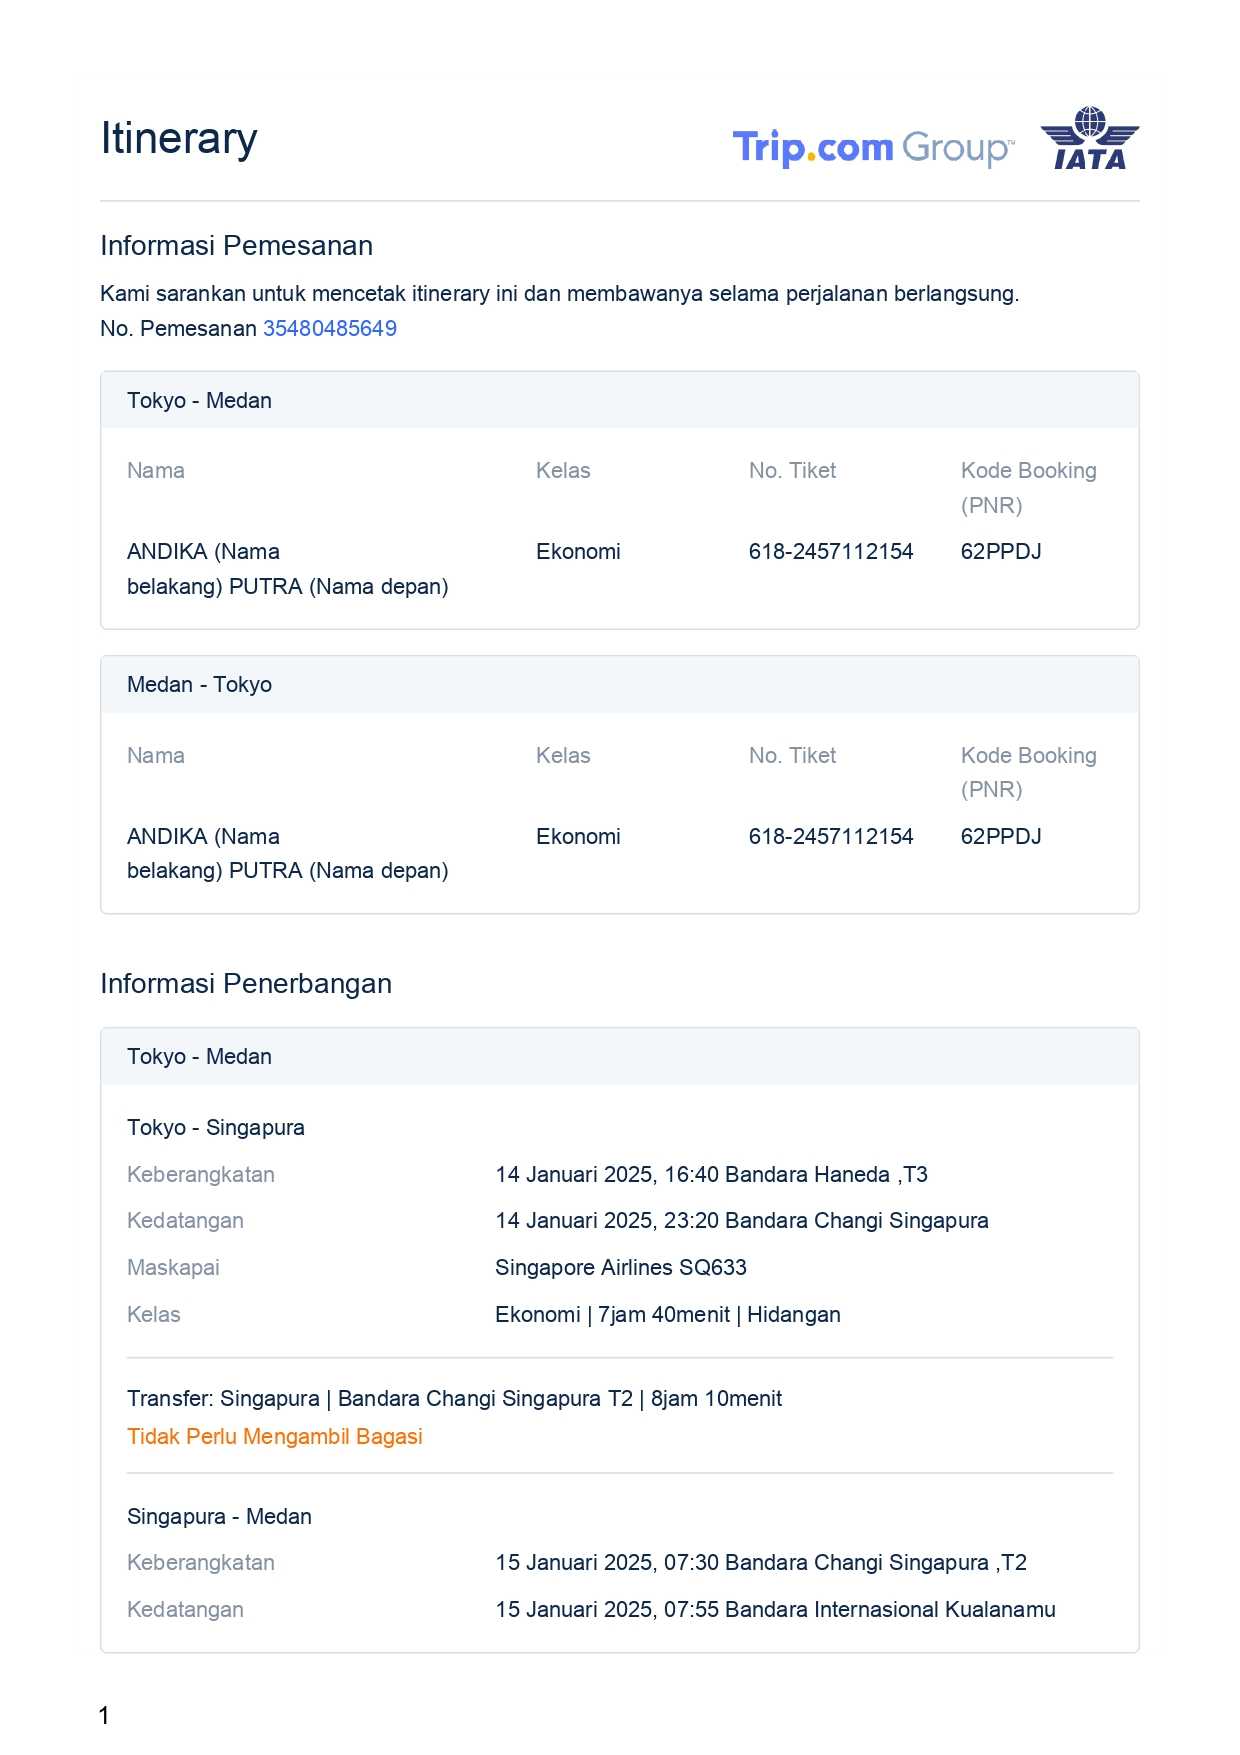1240x1755 pixels.
Task: Click the sentence advising to print the itinerary
Action: [x=559, y=293]
